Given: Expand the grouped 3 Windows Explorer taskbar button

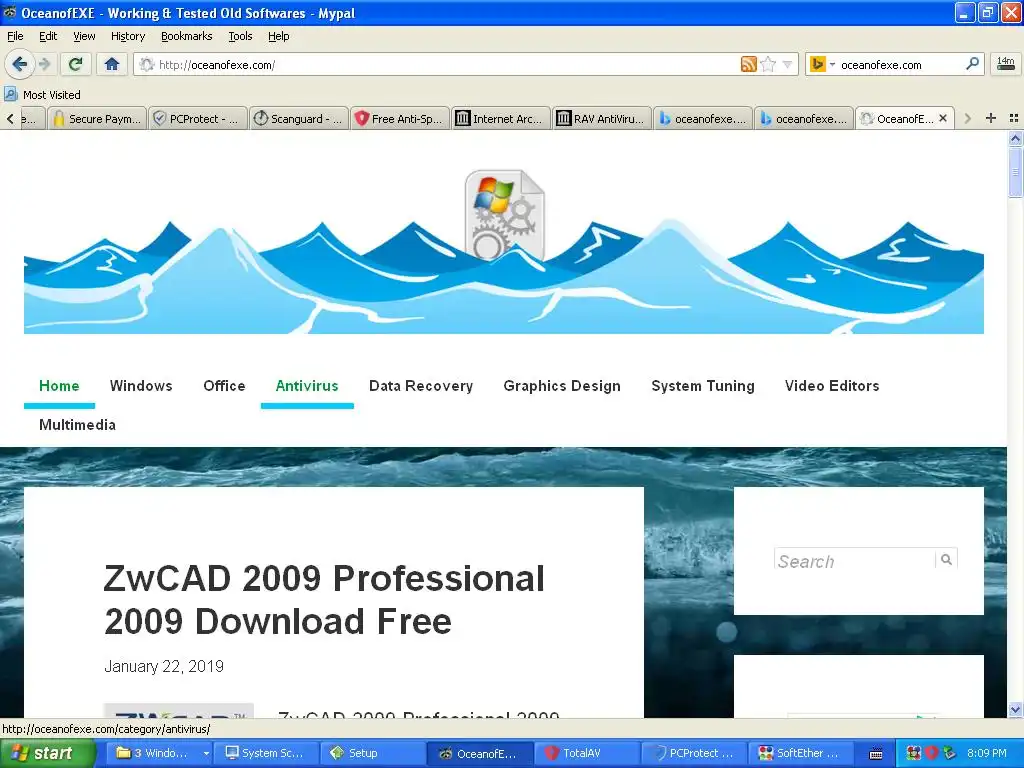Looking at the screenshot, I should click(x=206, y=754).
